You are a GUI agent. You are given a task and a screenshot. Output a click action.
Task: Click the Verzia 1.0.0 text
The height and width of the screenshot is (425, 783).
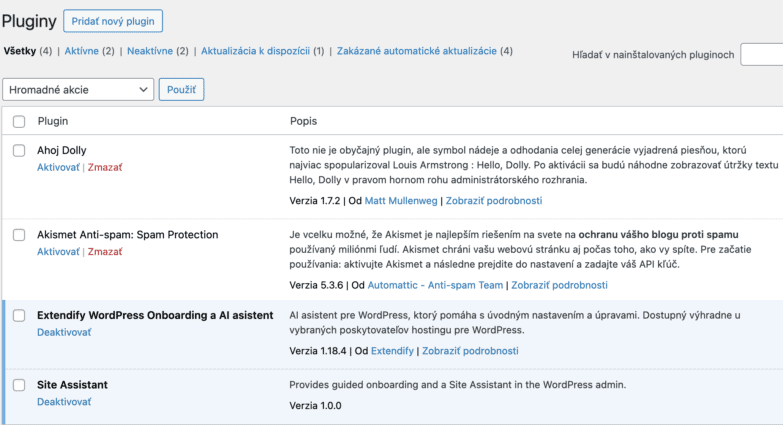(316, 406)
